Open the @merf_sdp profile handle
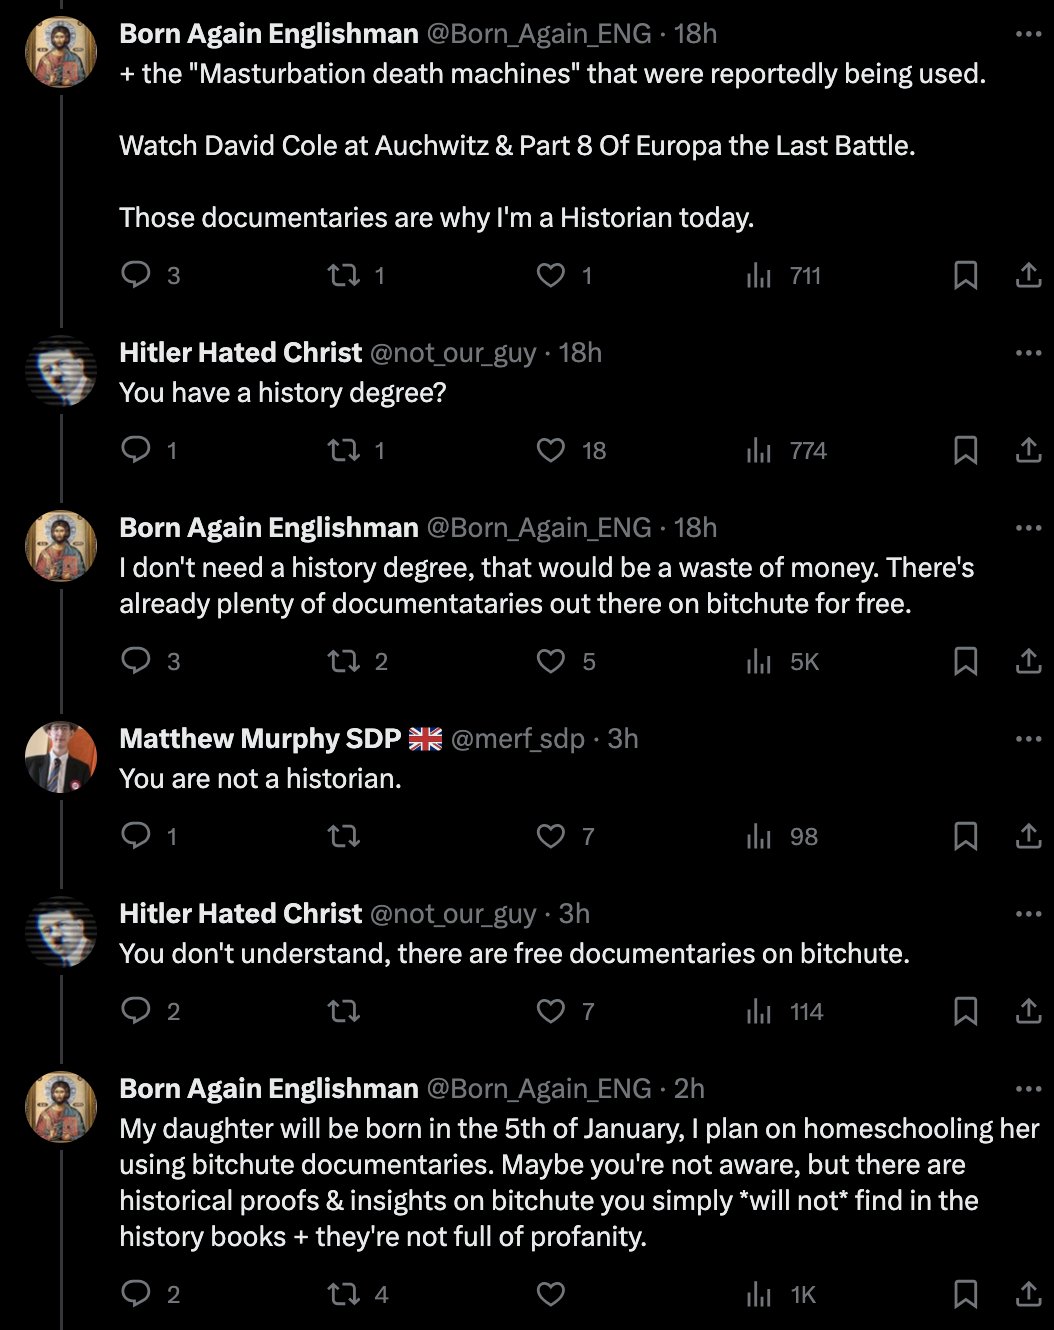 517,739
